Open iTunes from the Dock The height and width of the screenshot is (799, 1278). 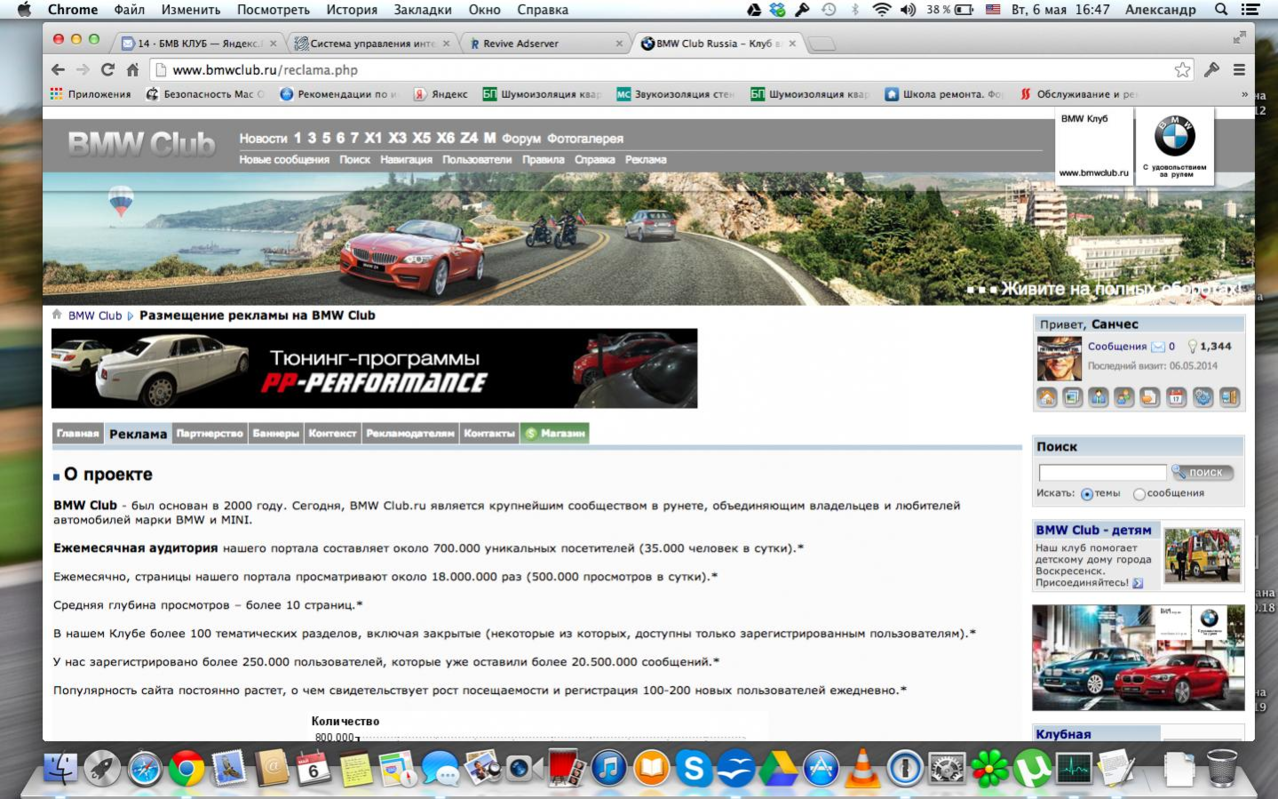608,768
